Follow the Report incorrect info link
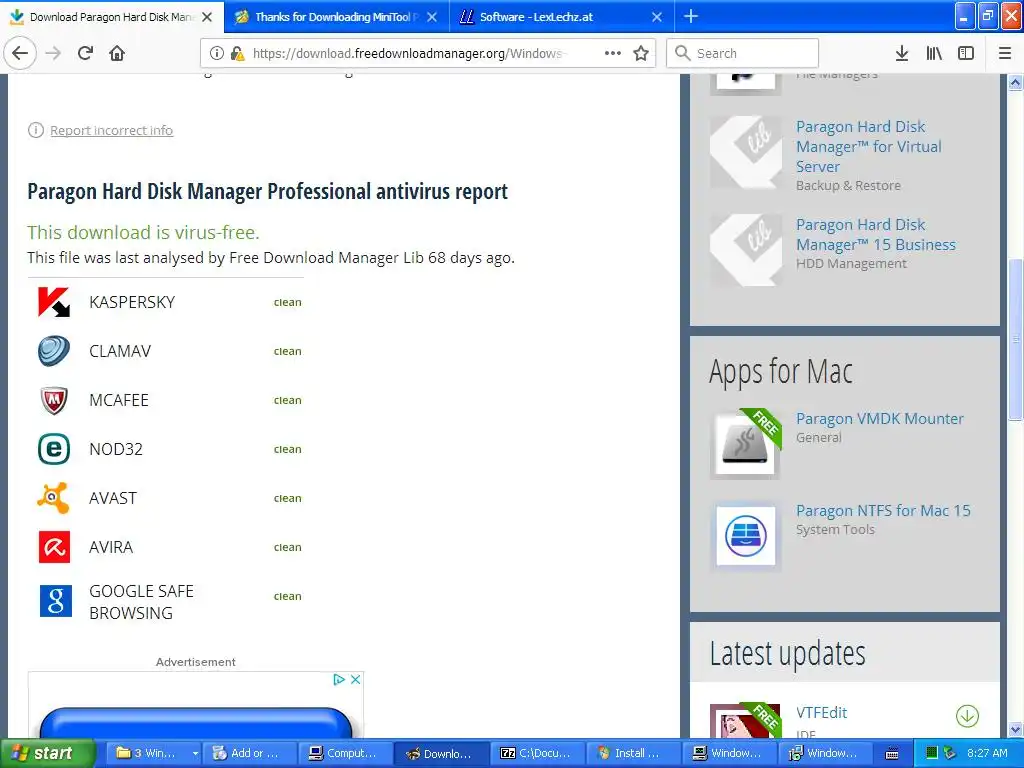Image resolution: width=1024 pixels, height=768 pixels. point(112,130)
